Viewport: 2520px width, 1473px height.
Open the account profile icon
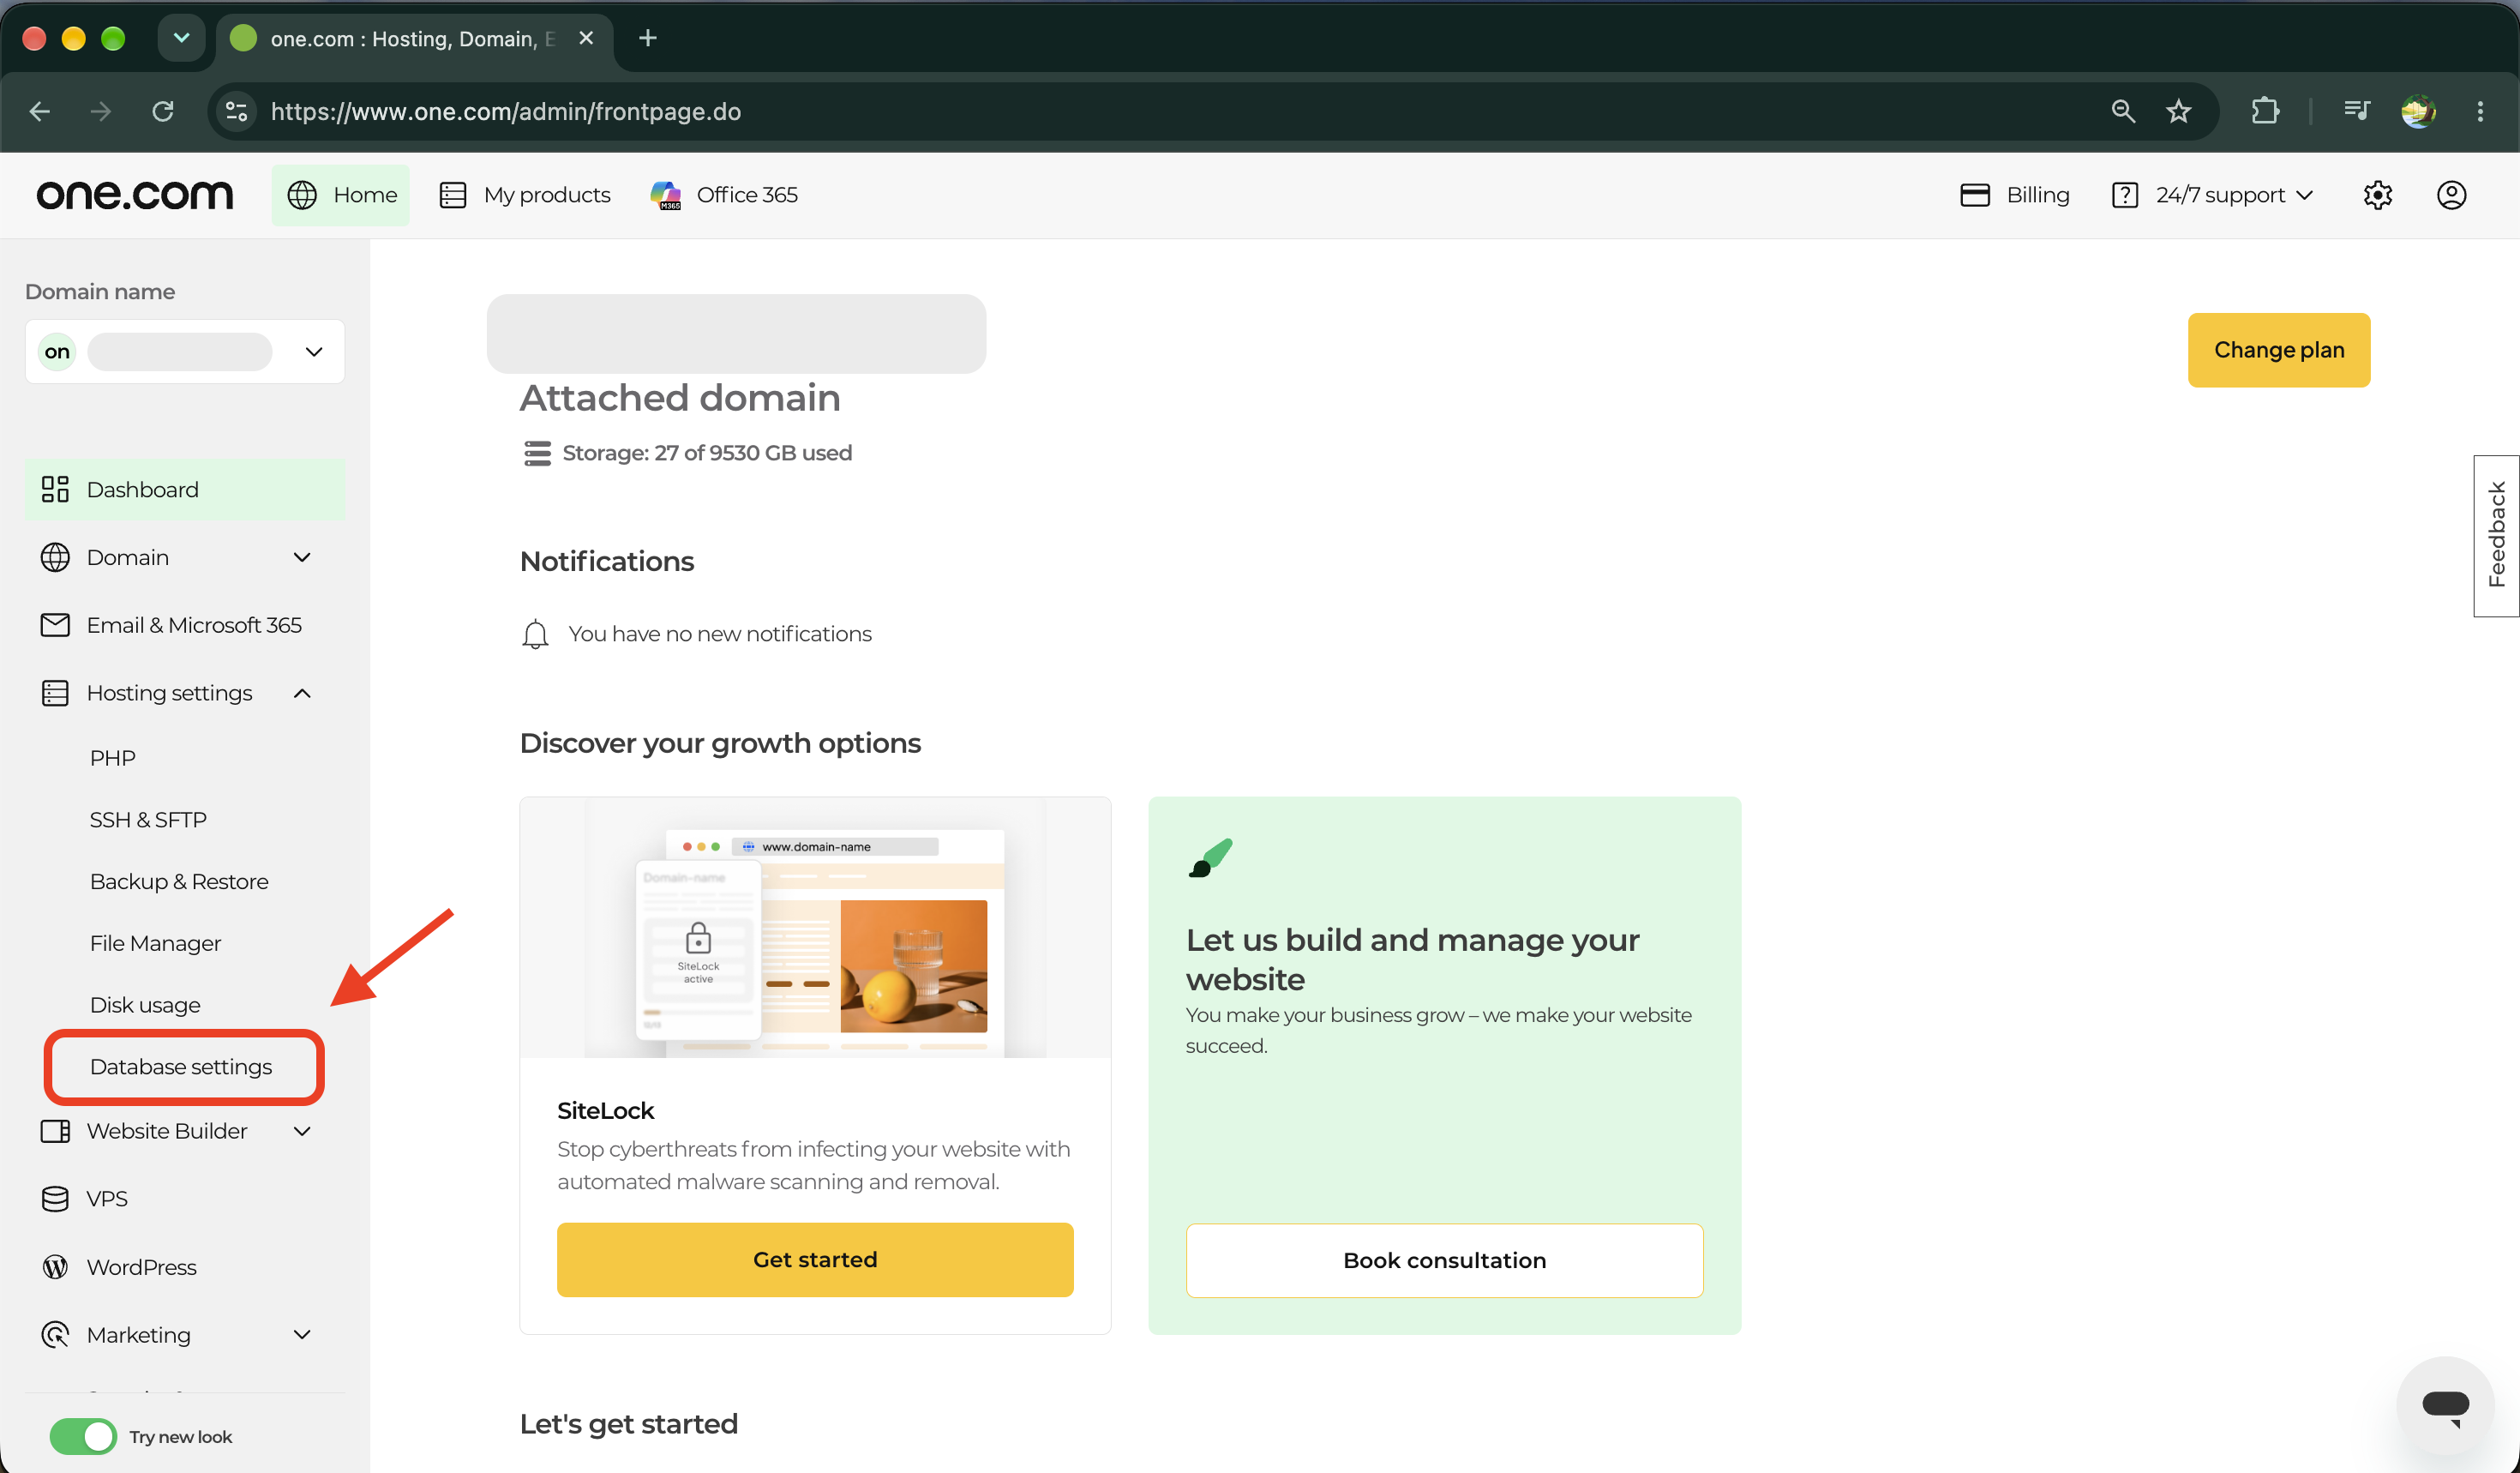(2451, 195)
